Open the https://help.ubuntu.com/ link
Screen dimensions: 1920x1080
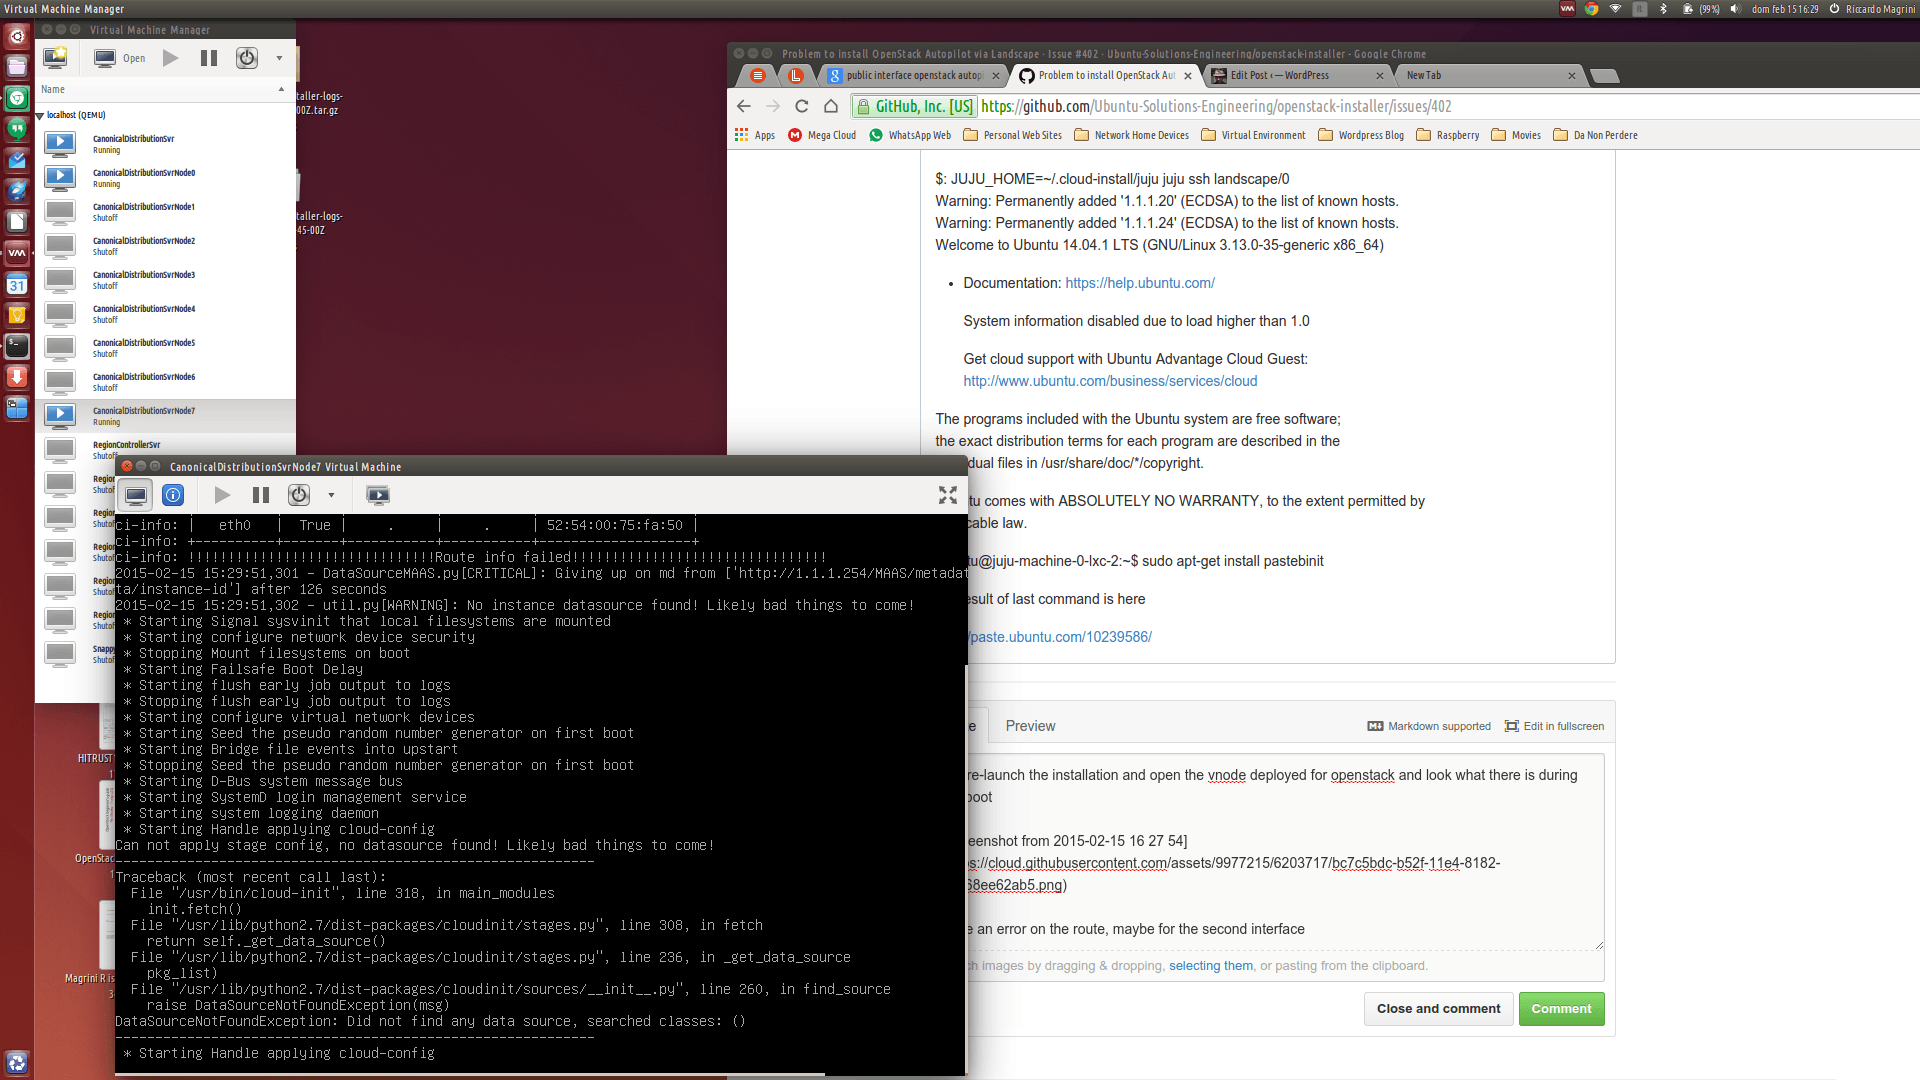(x=1140, y=283)
